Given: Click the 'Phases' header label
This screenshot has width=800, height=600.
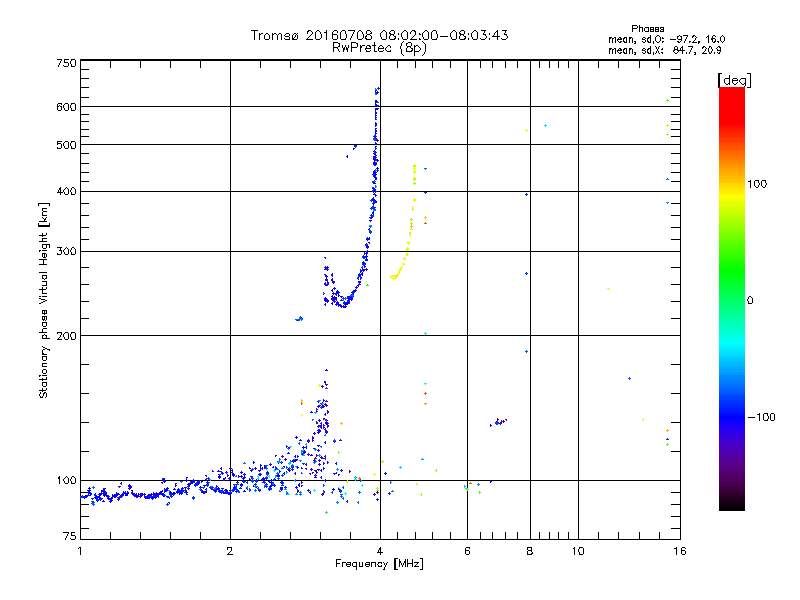Looking at the screenshot, I should tap(647, 29).
